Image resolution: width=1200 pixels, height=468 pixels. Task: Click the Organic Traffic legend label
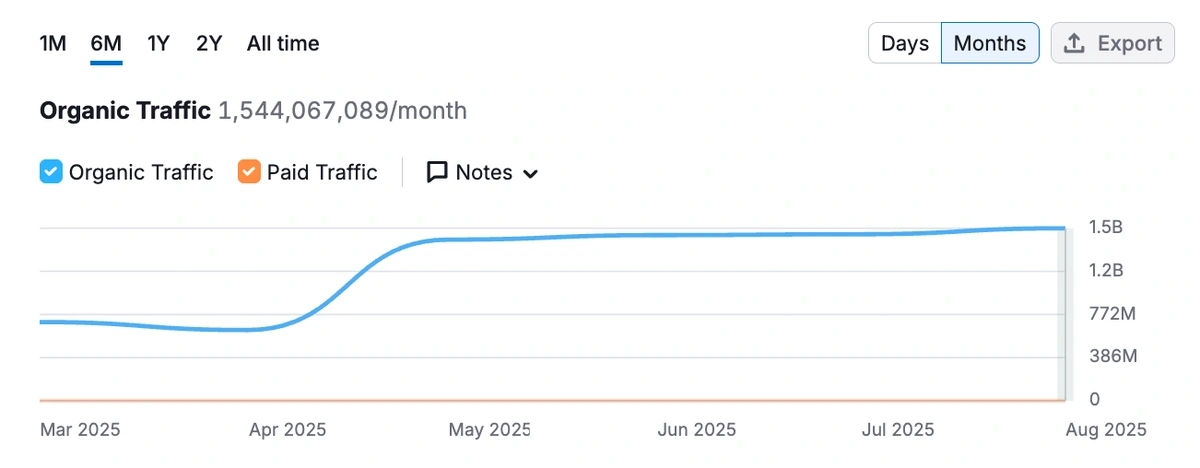141,172
